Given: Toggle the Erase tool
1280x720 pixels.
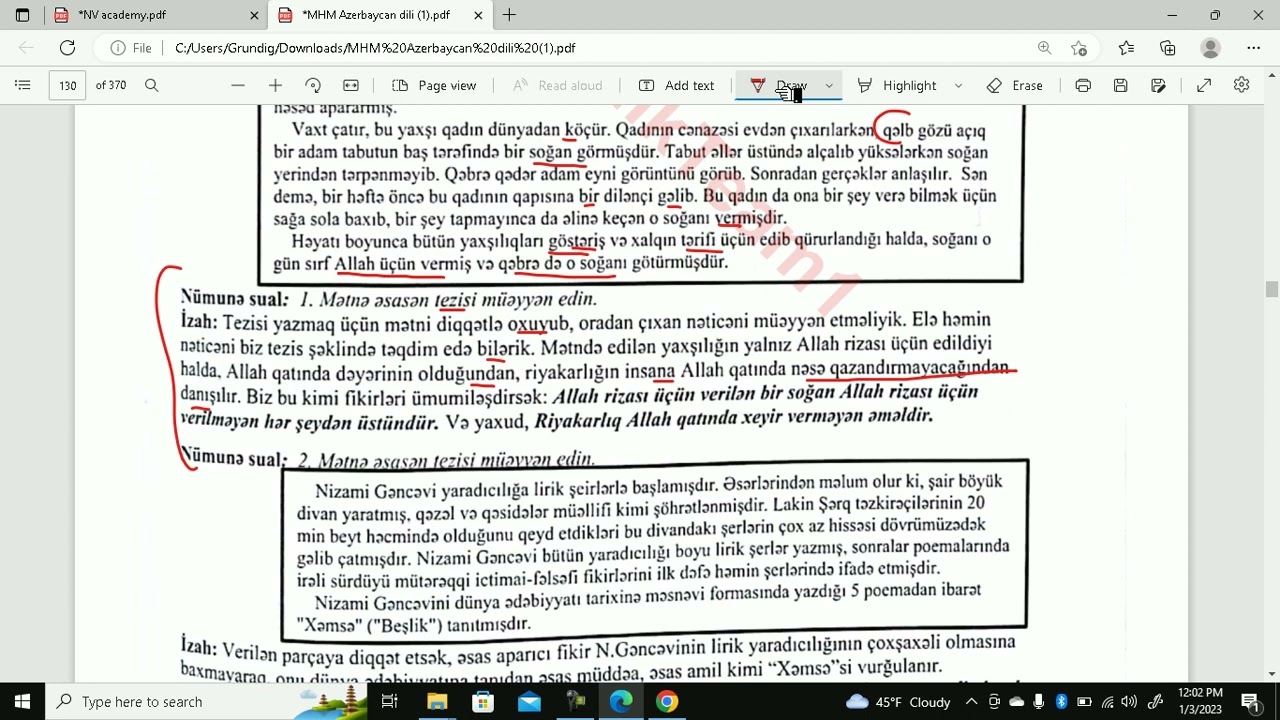Looking at the screenshot, I should pyautogui.click(x=1015, y=86).
